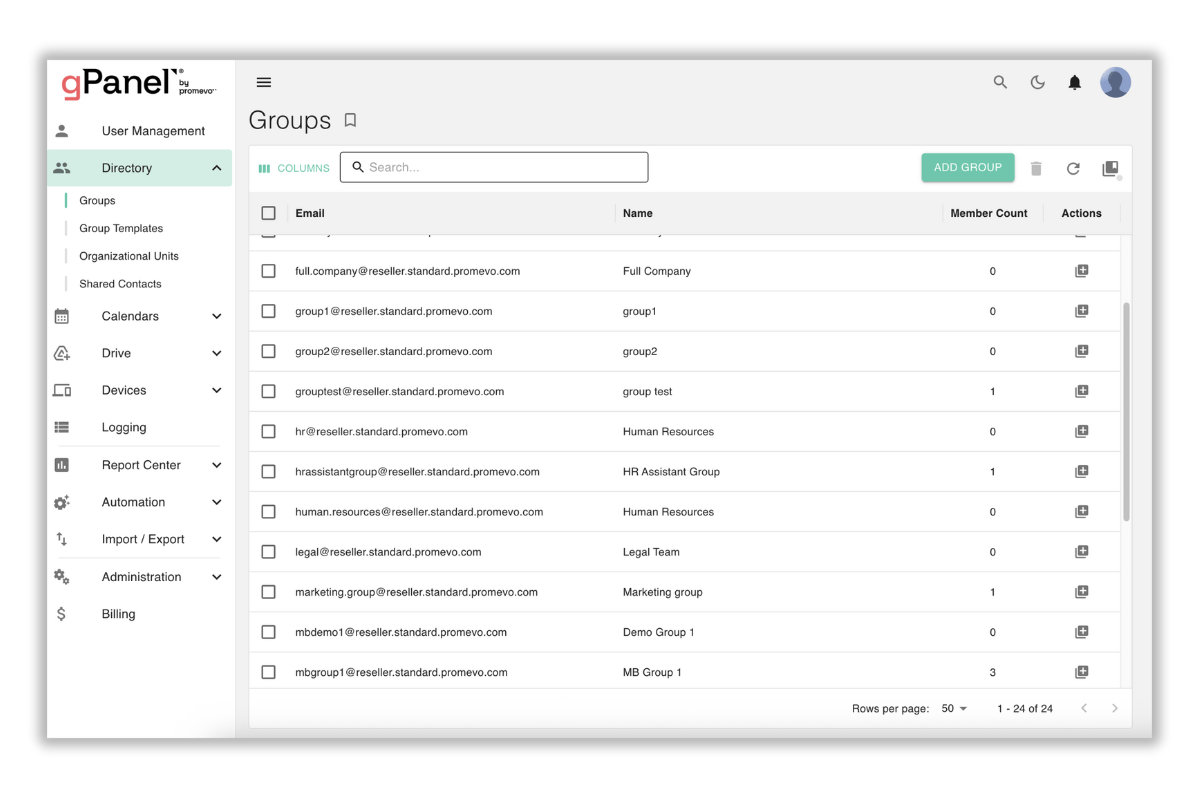This screenshot has height=798, width=1199.
Task: Sort by Member Count column header
Action: coord(988,213)
